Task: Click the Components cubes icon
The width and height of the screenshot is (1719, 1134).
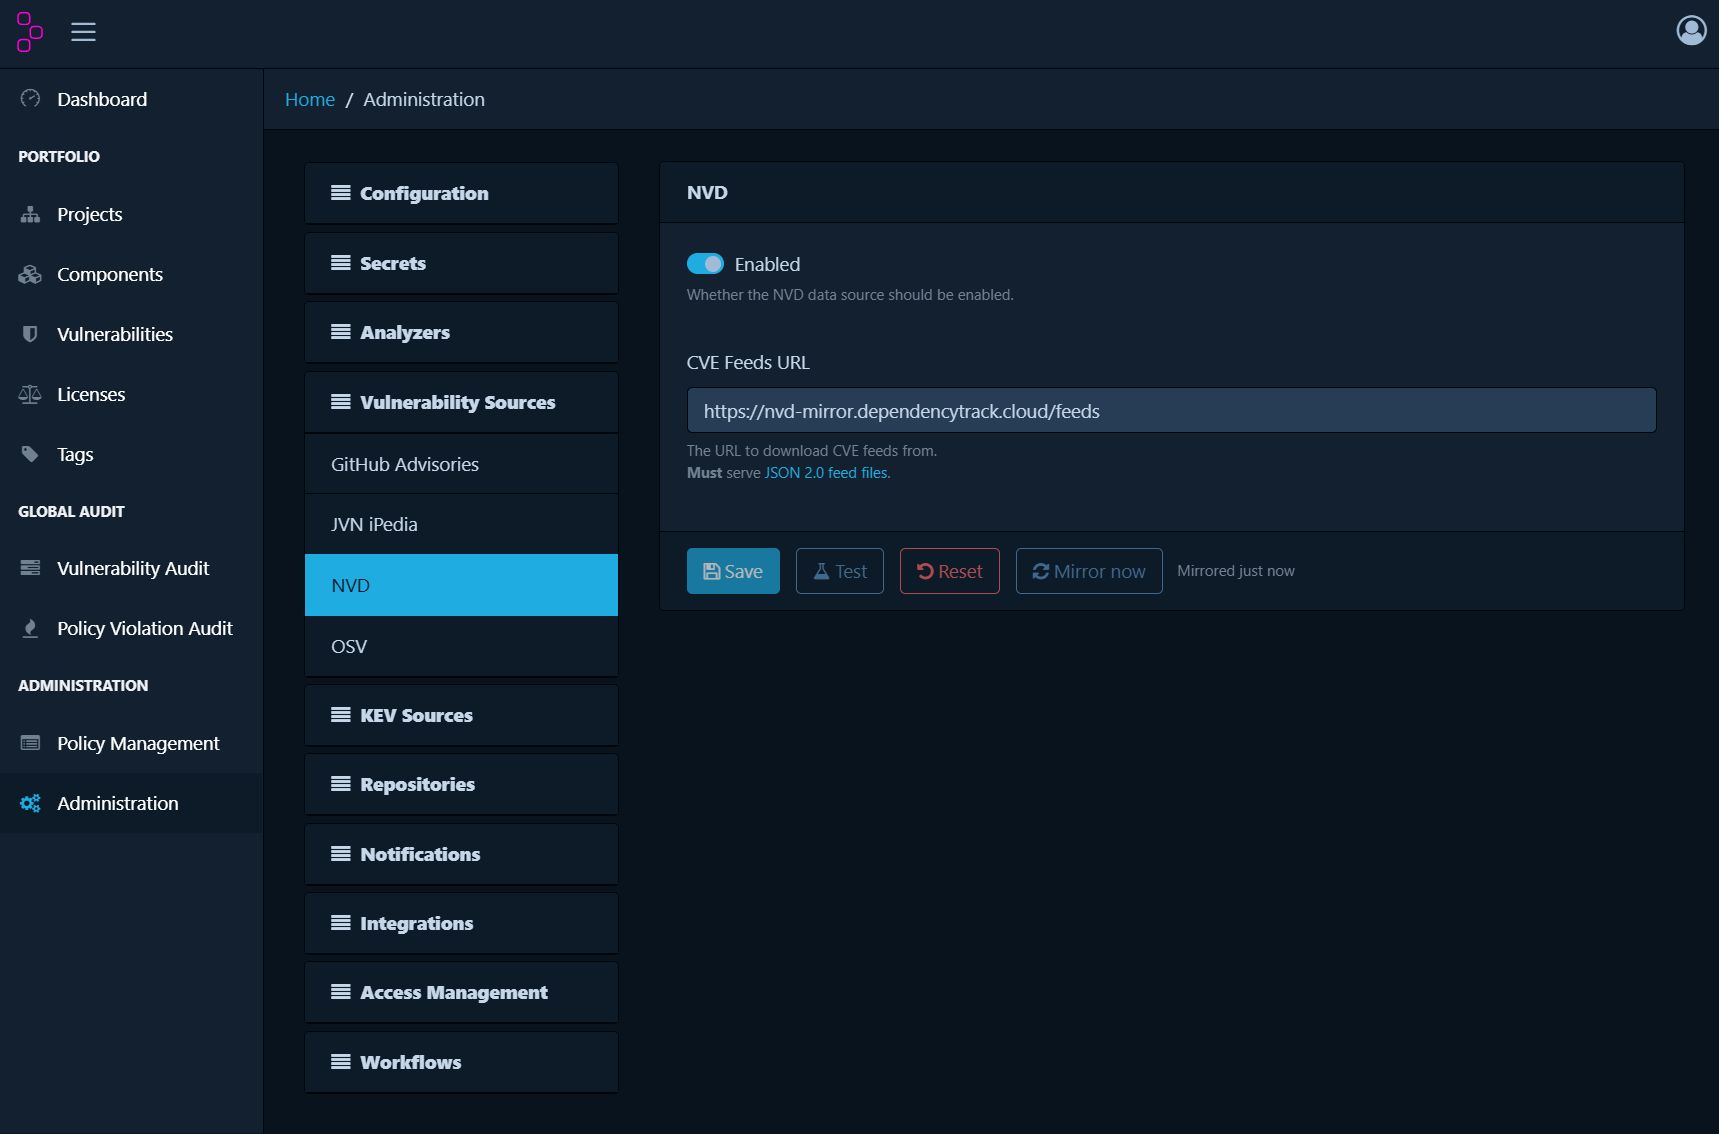Action: tap(30, 274)
